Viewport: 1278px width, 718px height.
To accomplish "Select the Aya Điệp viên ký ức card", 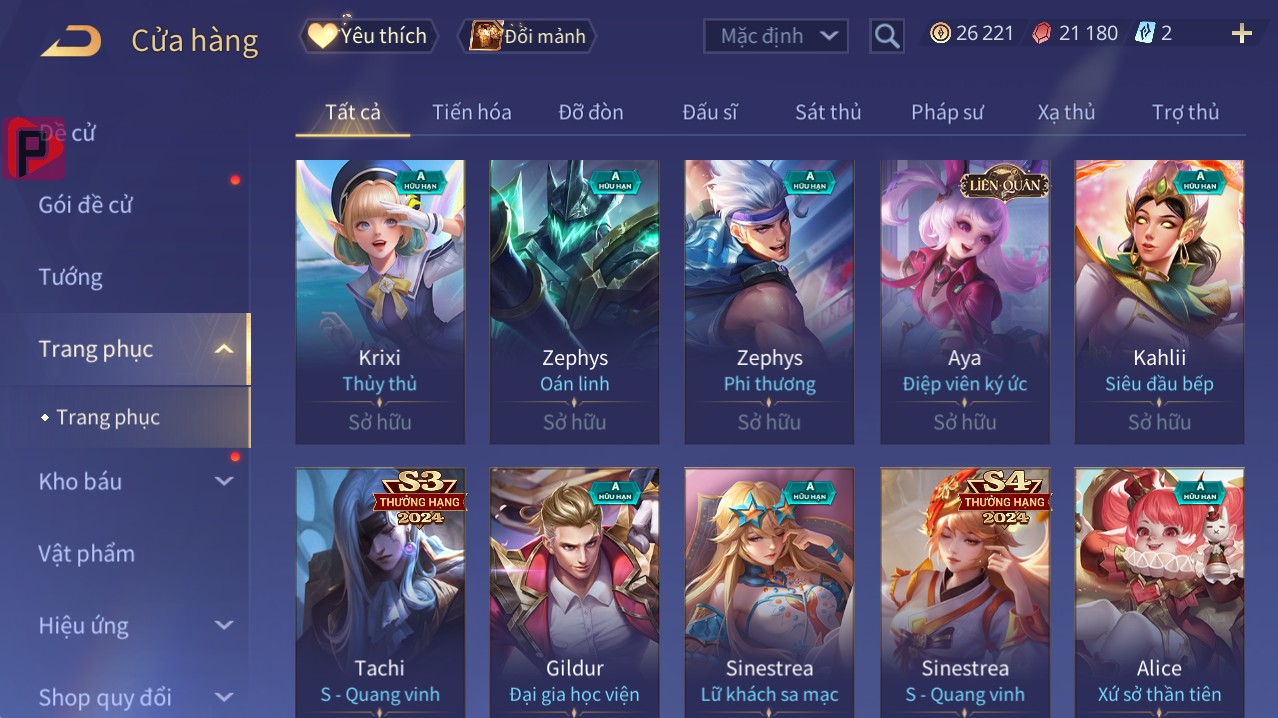I will tap(965, 302).
